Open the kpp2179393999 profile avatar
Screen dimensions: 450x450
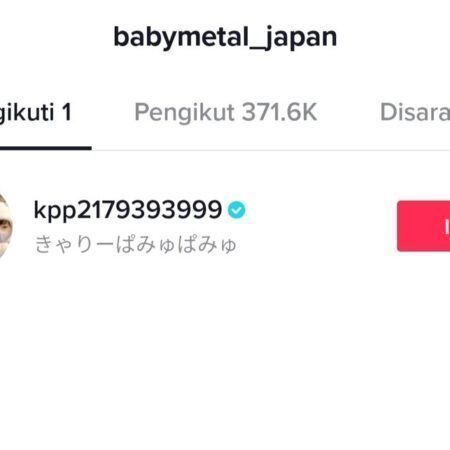6,226
